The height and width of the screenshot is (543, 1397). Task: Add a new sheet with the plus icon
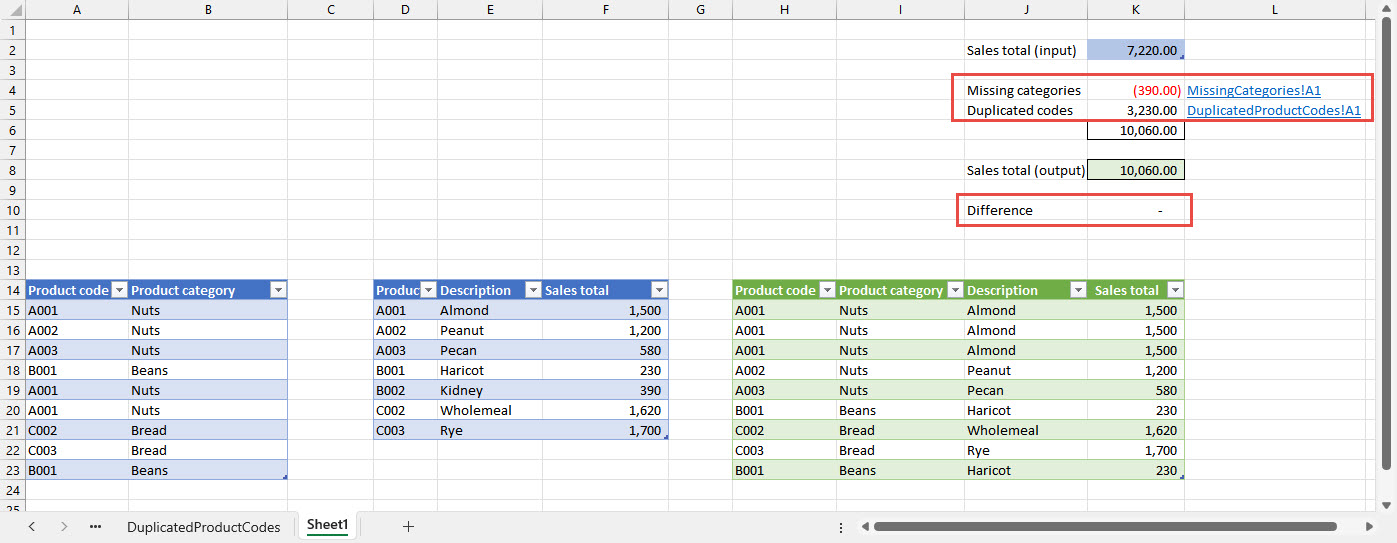pos(408,526)
